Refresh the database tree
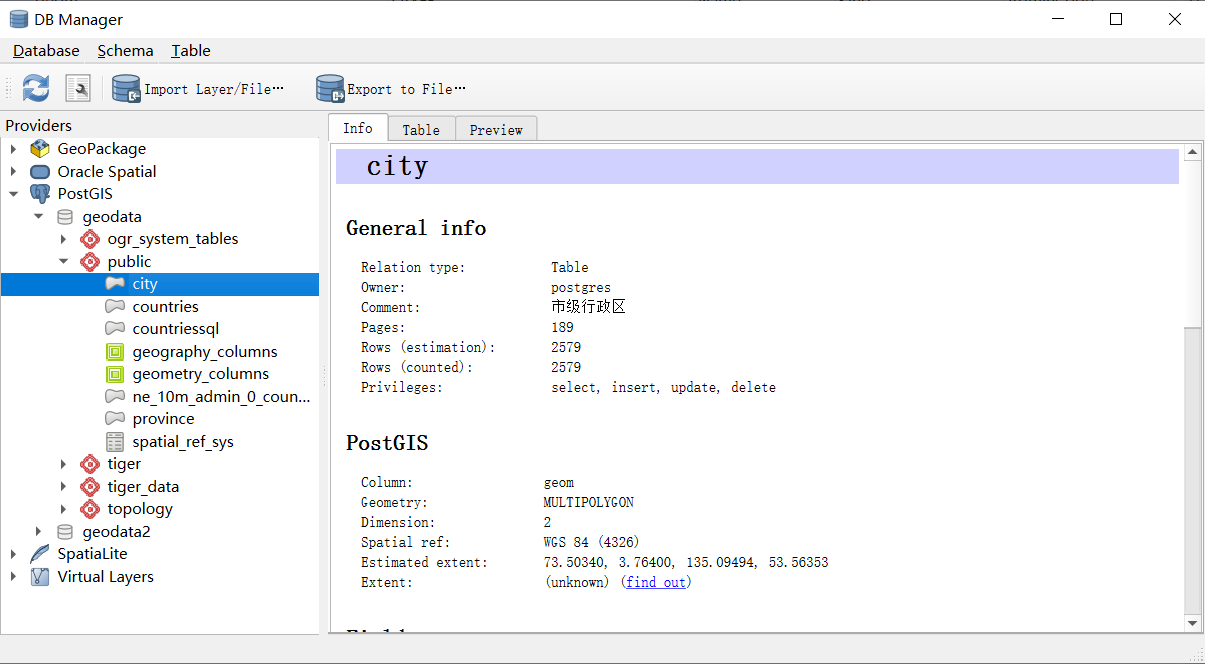Image resolution: width=1205 pixels, height=664 pixels. coord(35,88)
